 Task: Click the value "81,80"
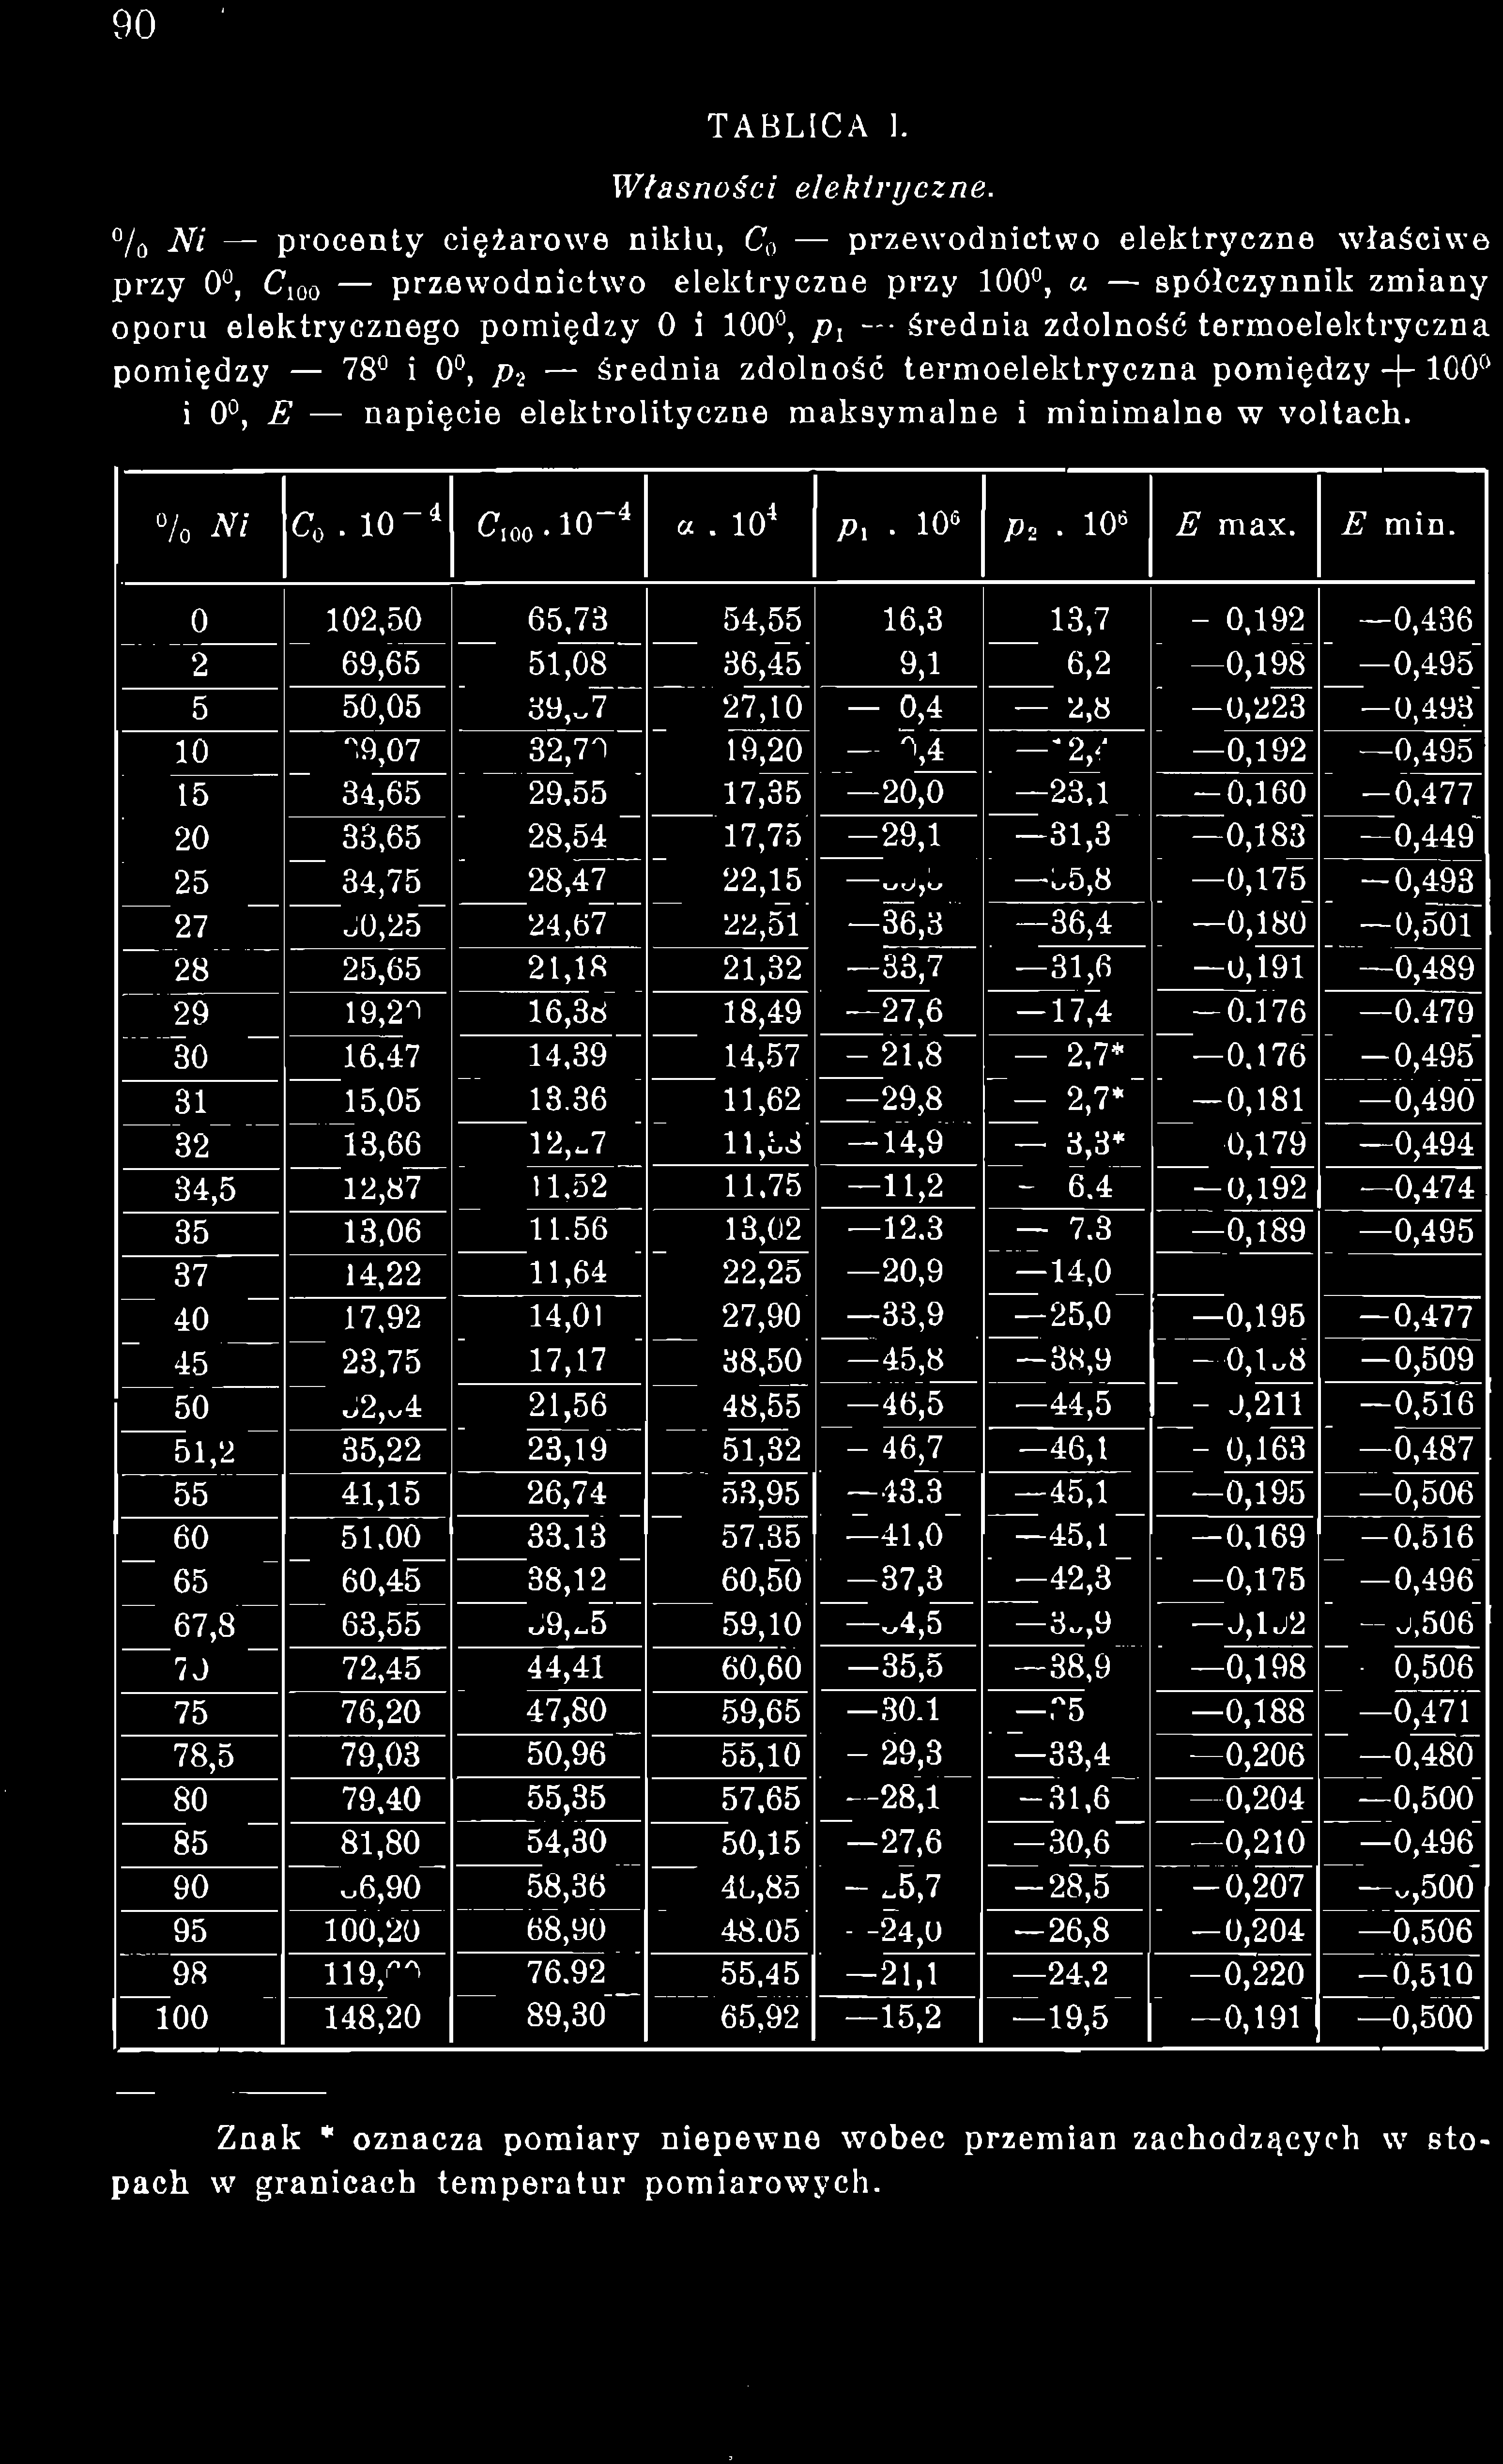click(381, 1841)
